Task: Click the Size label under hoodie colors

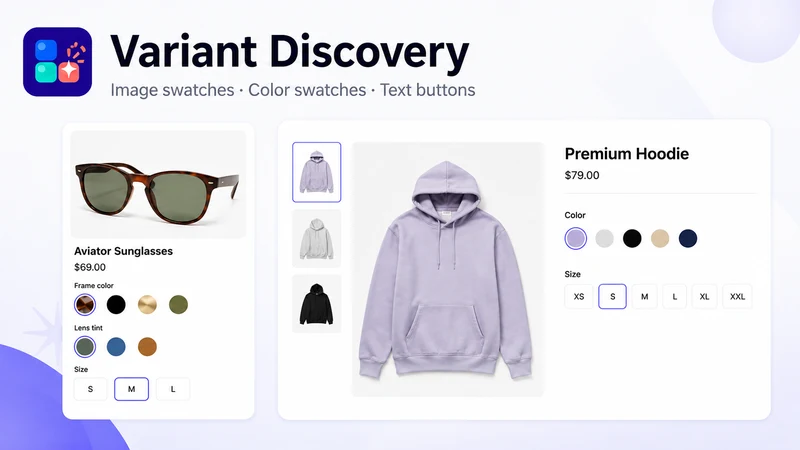Action: [572, 274]
